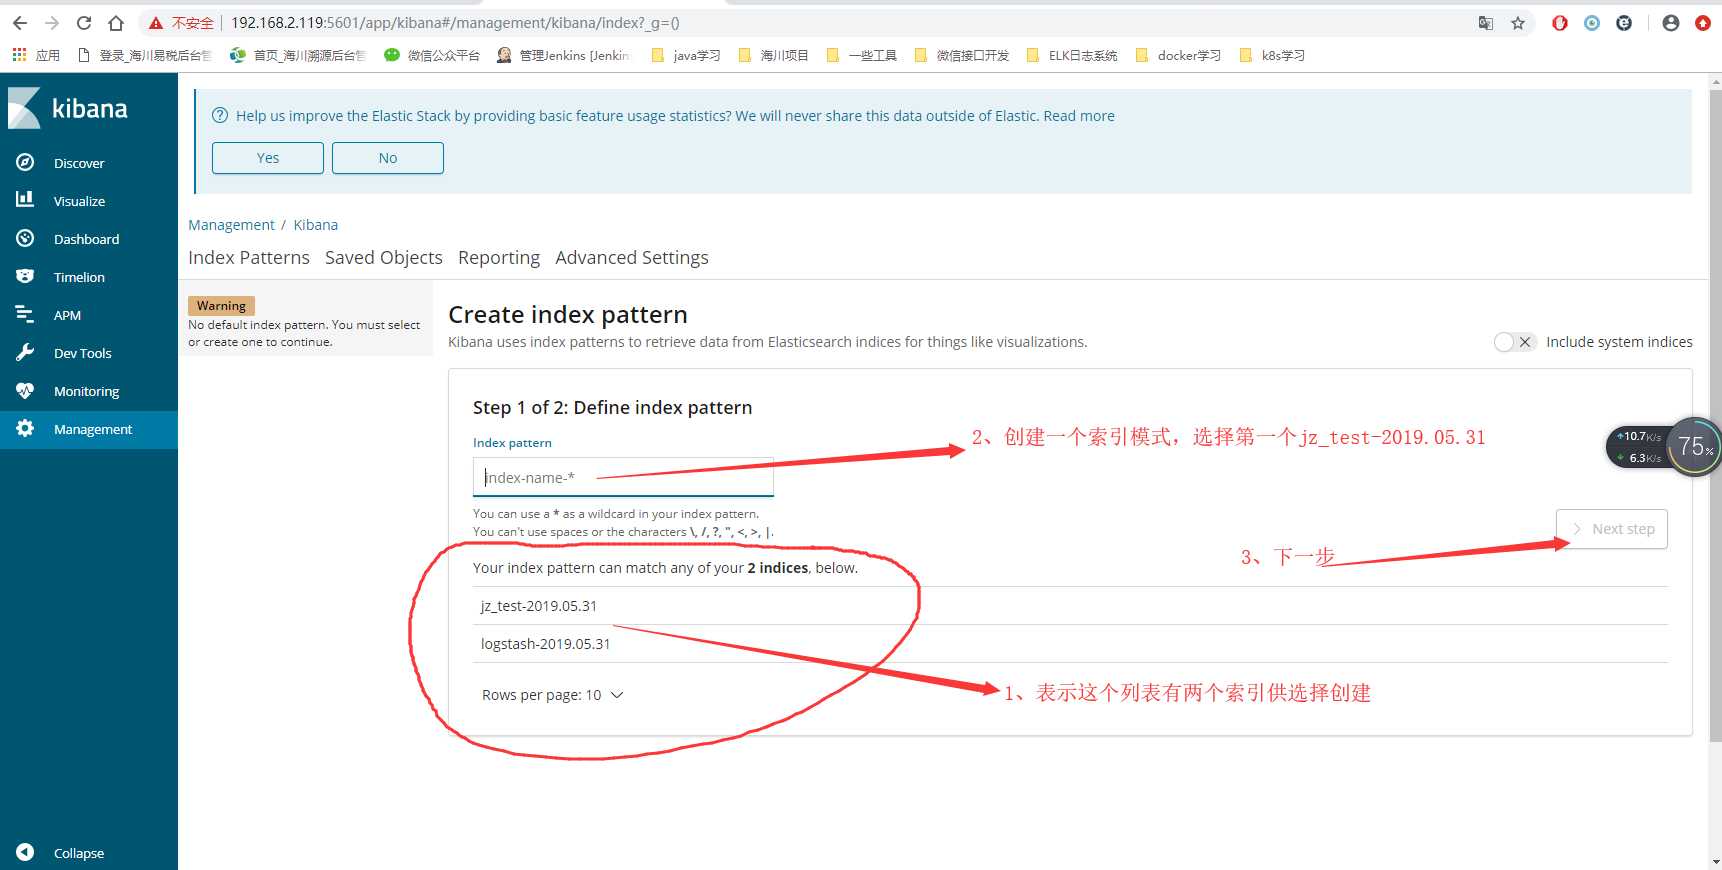Click the Next step button
The height and width of the screenshot is (870, 1722).
[1612, 529]
